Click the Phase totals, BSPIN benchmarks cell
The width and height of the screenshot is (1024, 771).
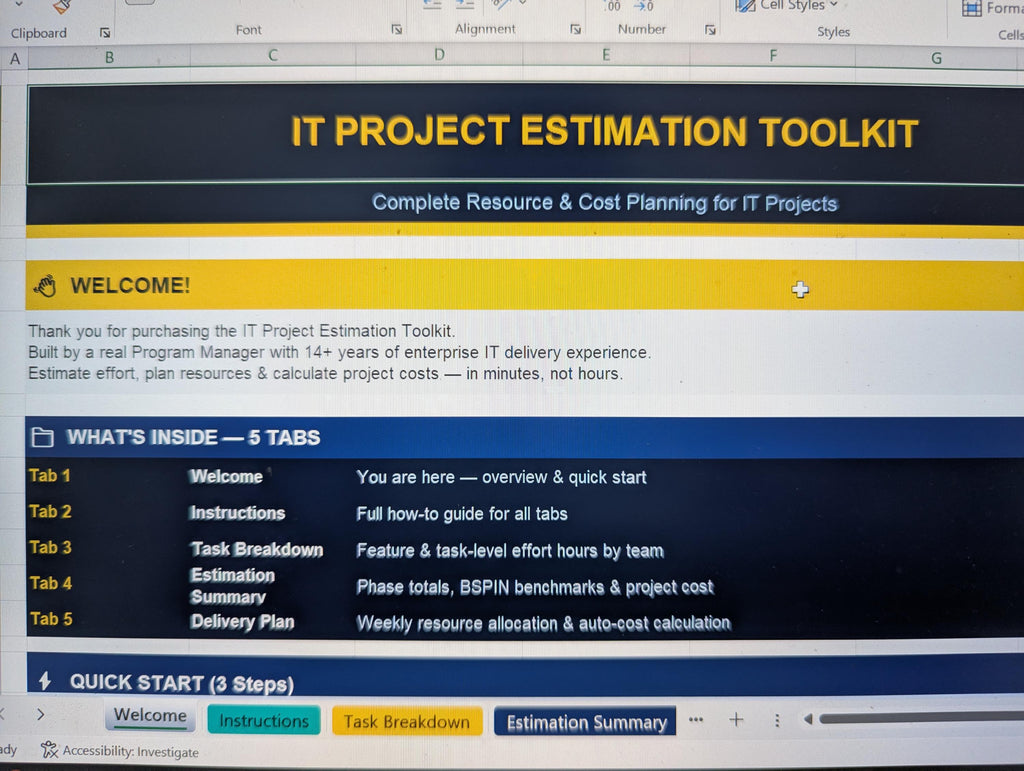[535, 588]
